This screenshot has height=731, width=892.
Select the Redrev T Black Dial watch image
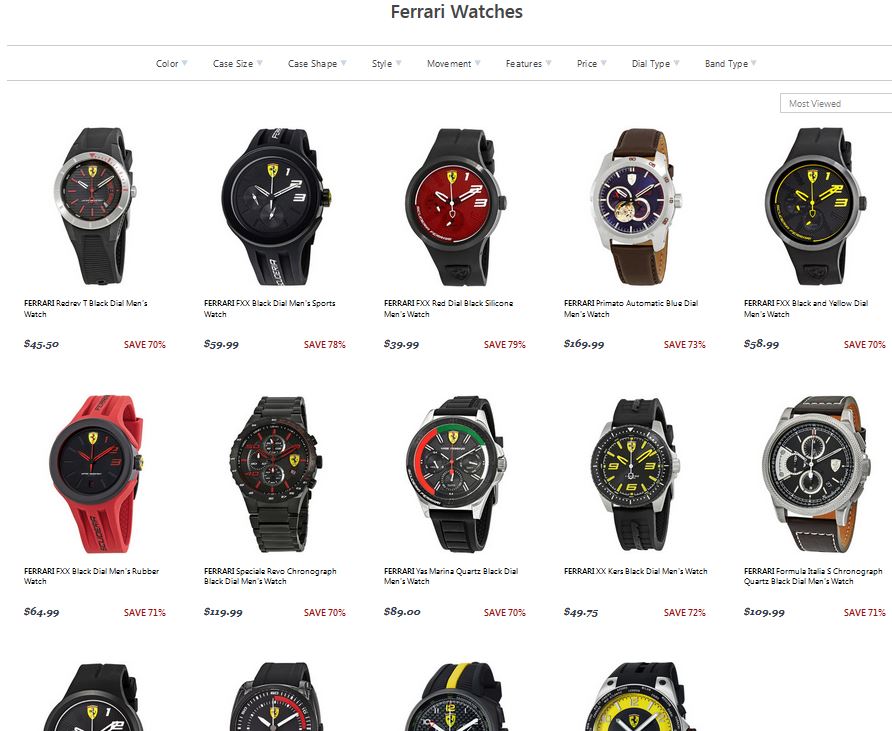pyautogui.click(x=95, y=206)
